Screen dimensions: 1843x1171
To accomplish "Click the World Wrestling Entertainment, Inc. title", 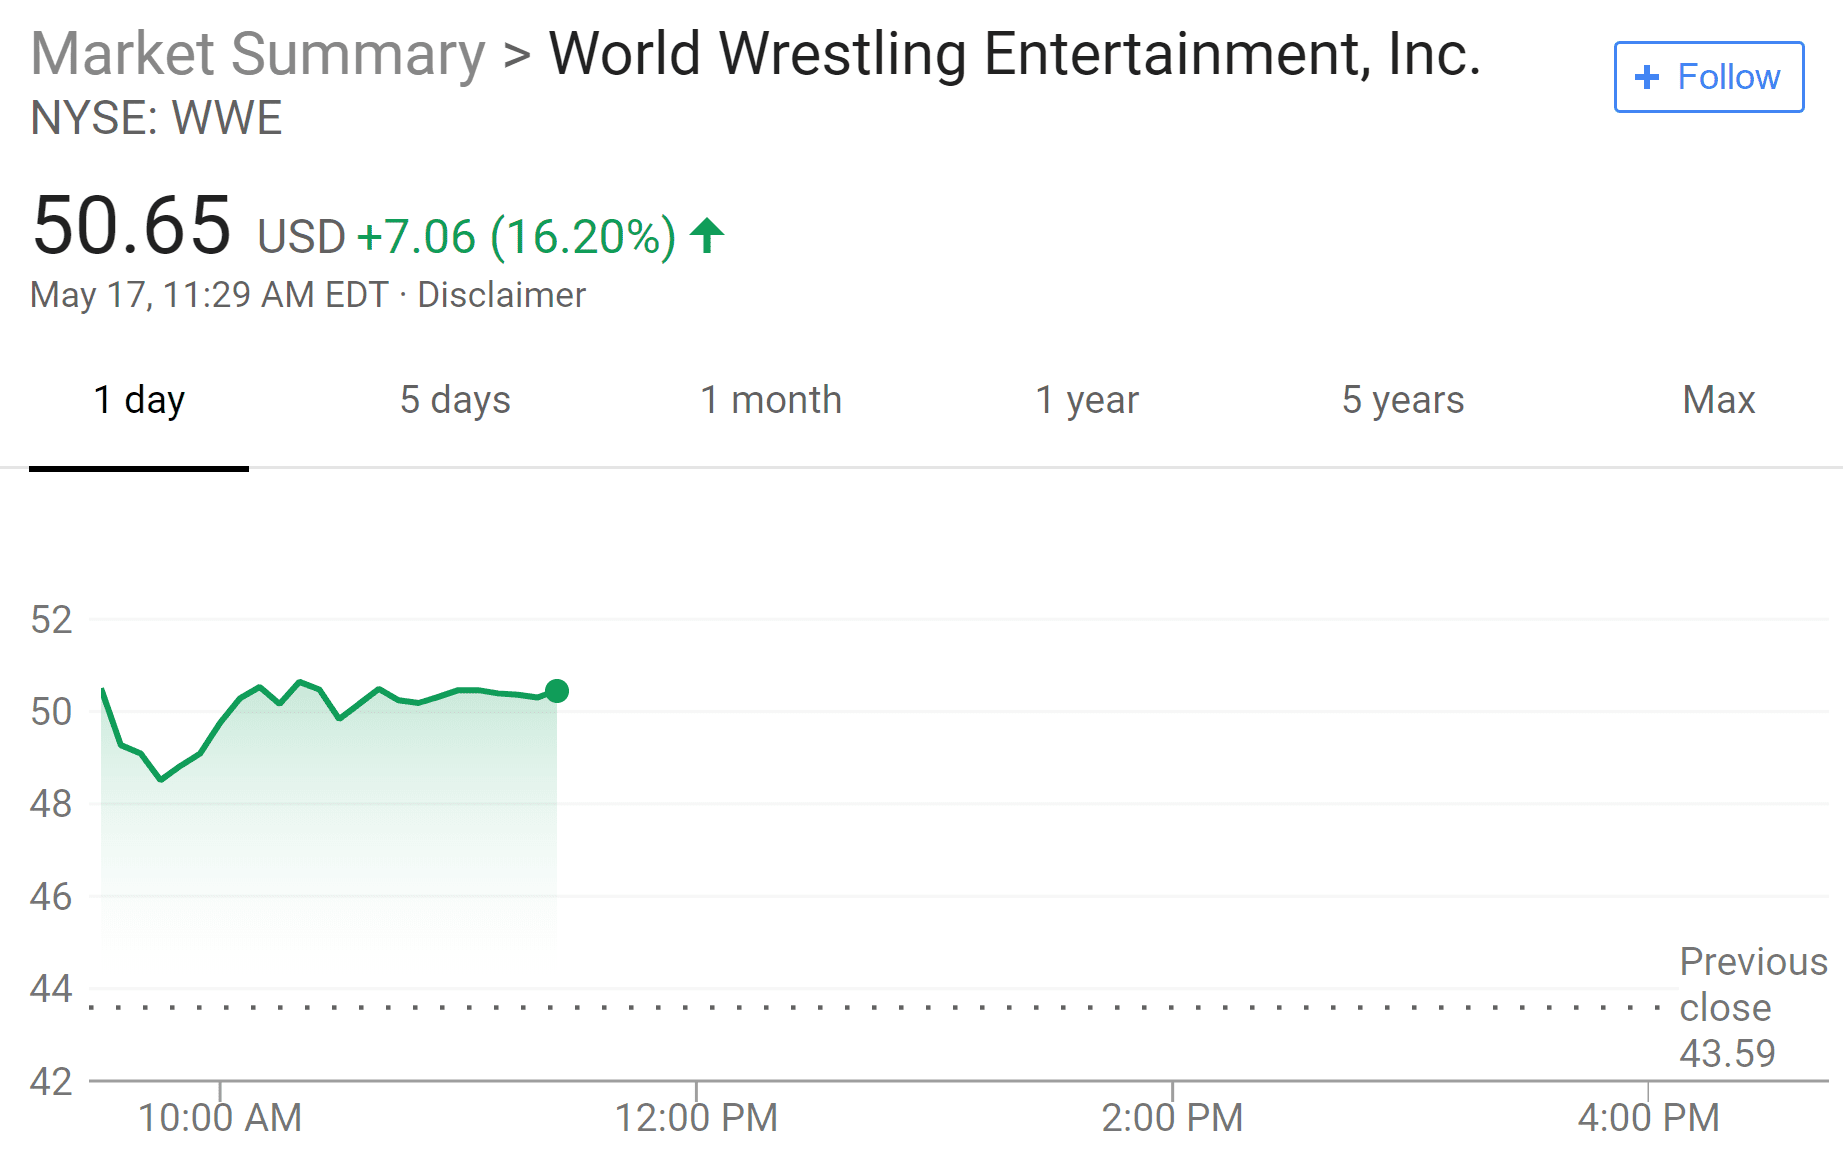I will (1014, 54).
